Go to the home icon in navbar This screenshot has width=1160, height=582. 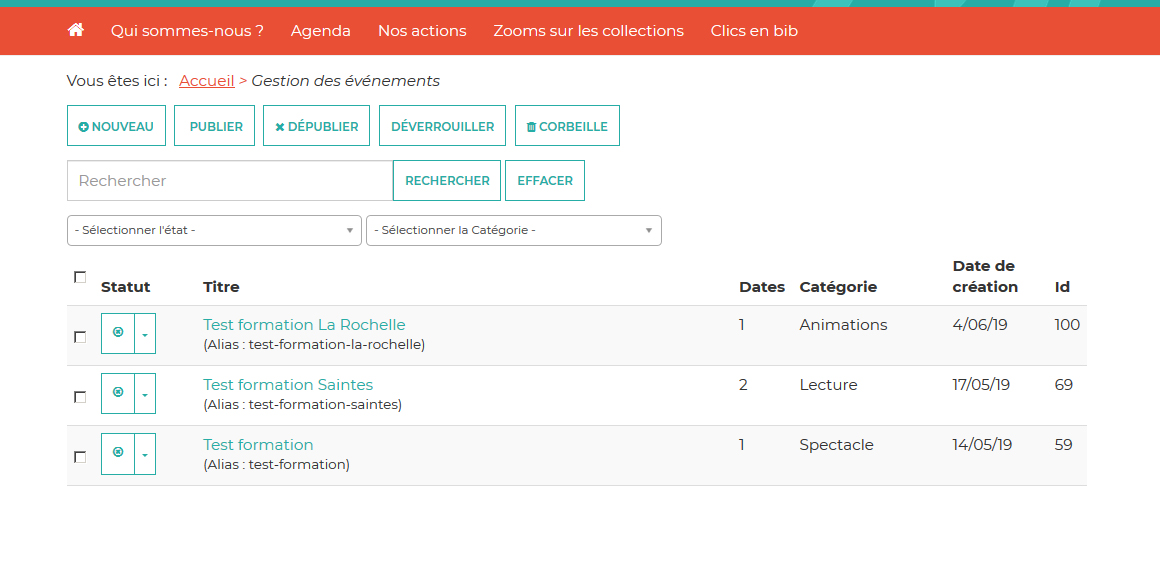click(x=75, y=30)
